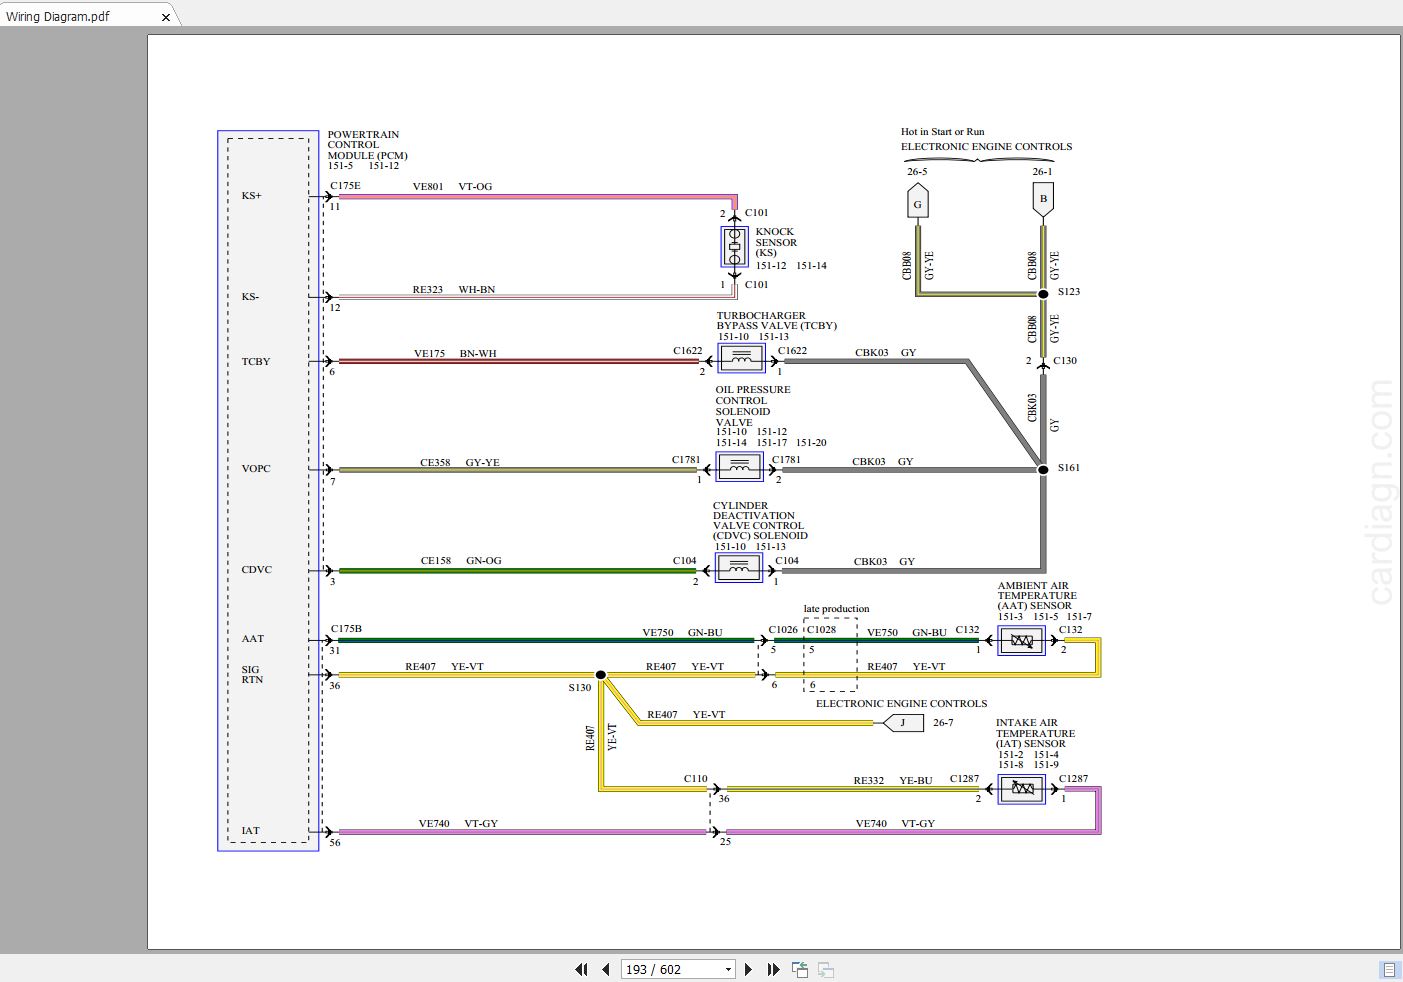Click the Oil Pressure Control Solenoid symbol
Viewport: 1403px width, 982px height.
(x=739, y=467)
